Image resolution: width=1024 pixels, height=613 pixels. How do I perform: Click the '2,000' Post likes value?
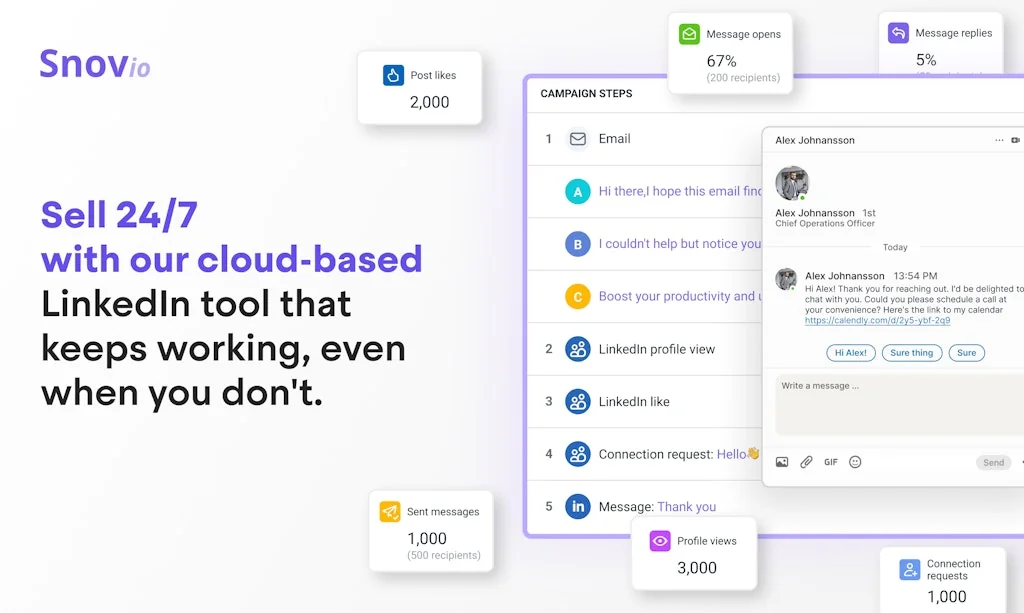coord(429,102)
